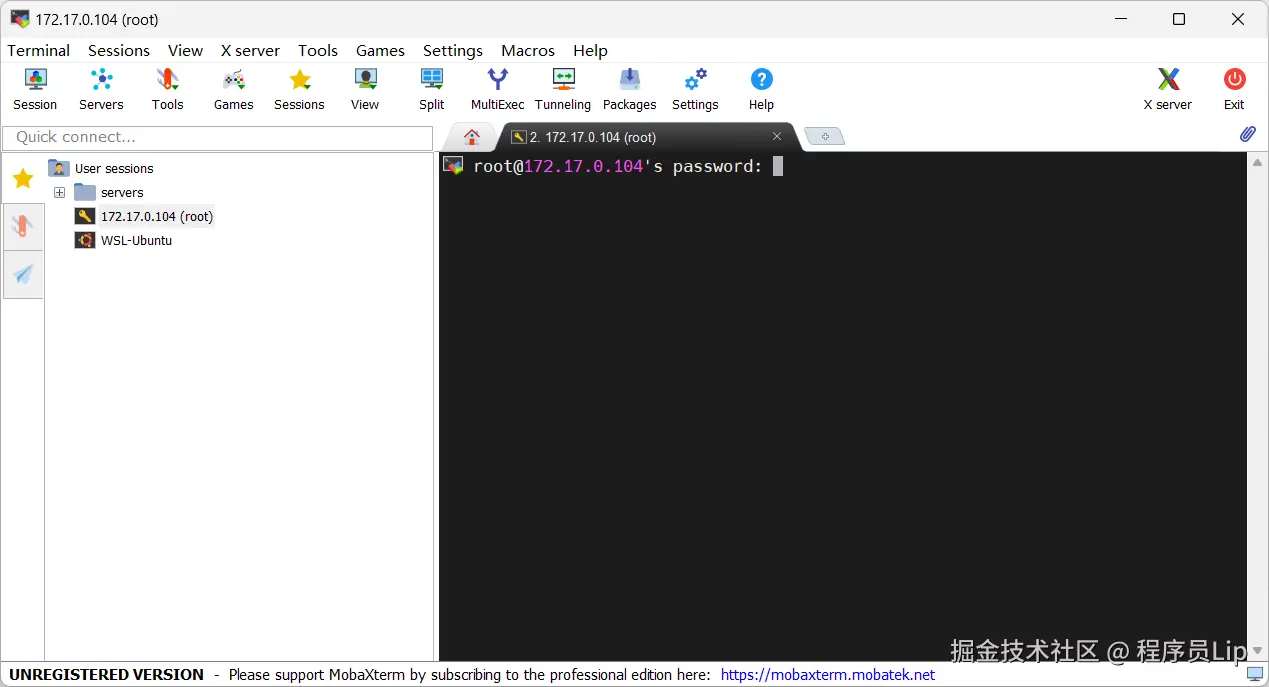Viewport: 1269px width, 687px height.
Task: Add a new tab with the plus button
Action: click(x=825, y=137)
